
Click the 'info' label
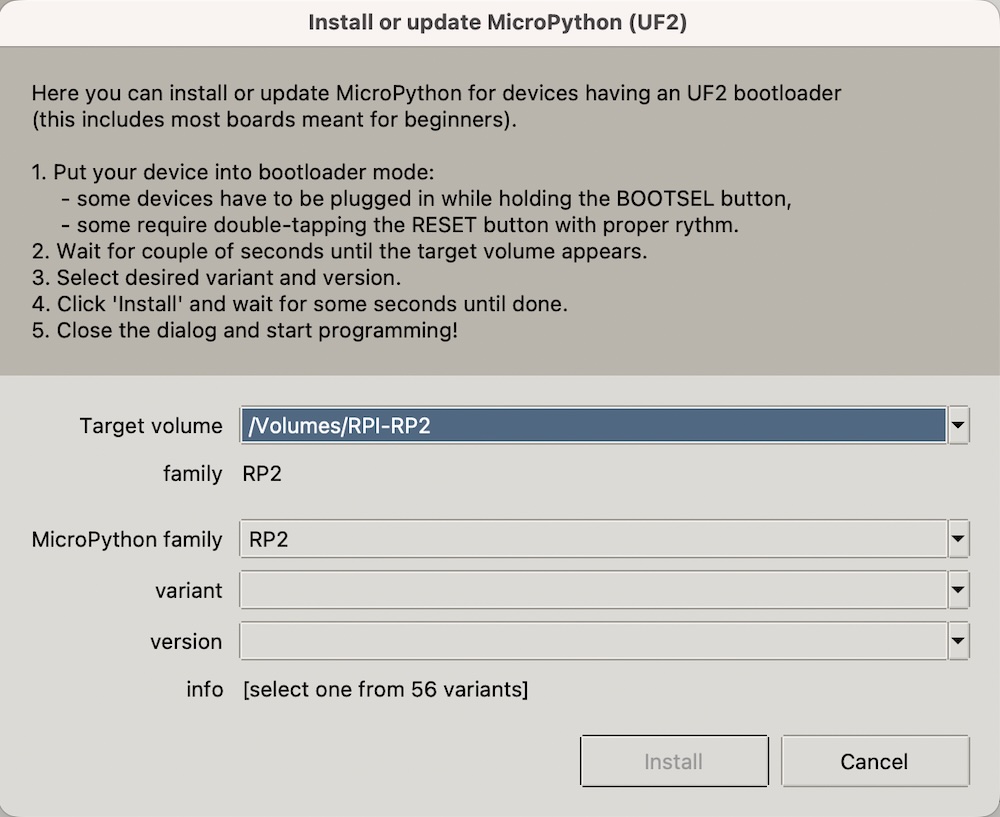click(204, 689)
